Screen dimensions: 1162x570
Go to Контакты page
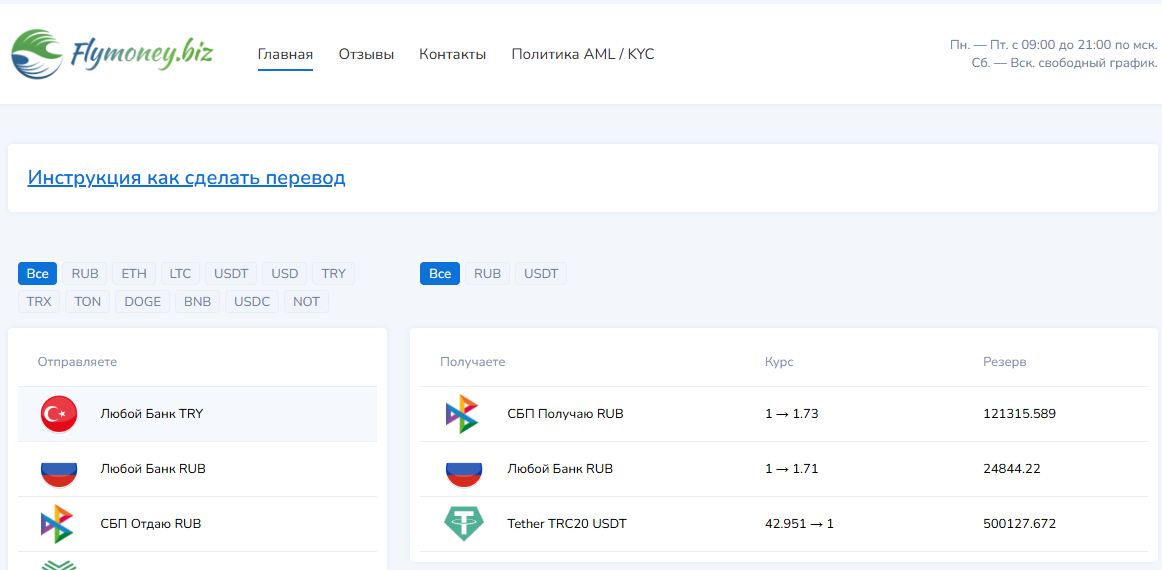[x=453, y=54]
